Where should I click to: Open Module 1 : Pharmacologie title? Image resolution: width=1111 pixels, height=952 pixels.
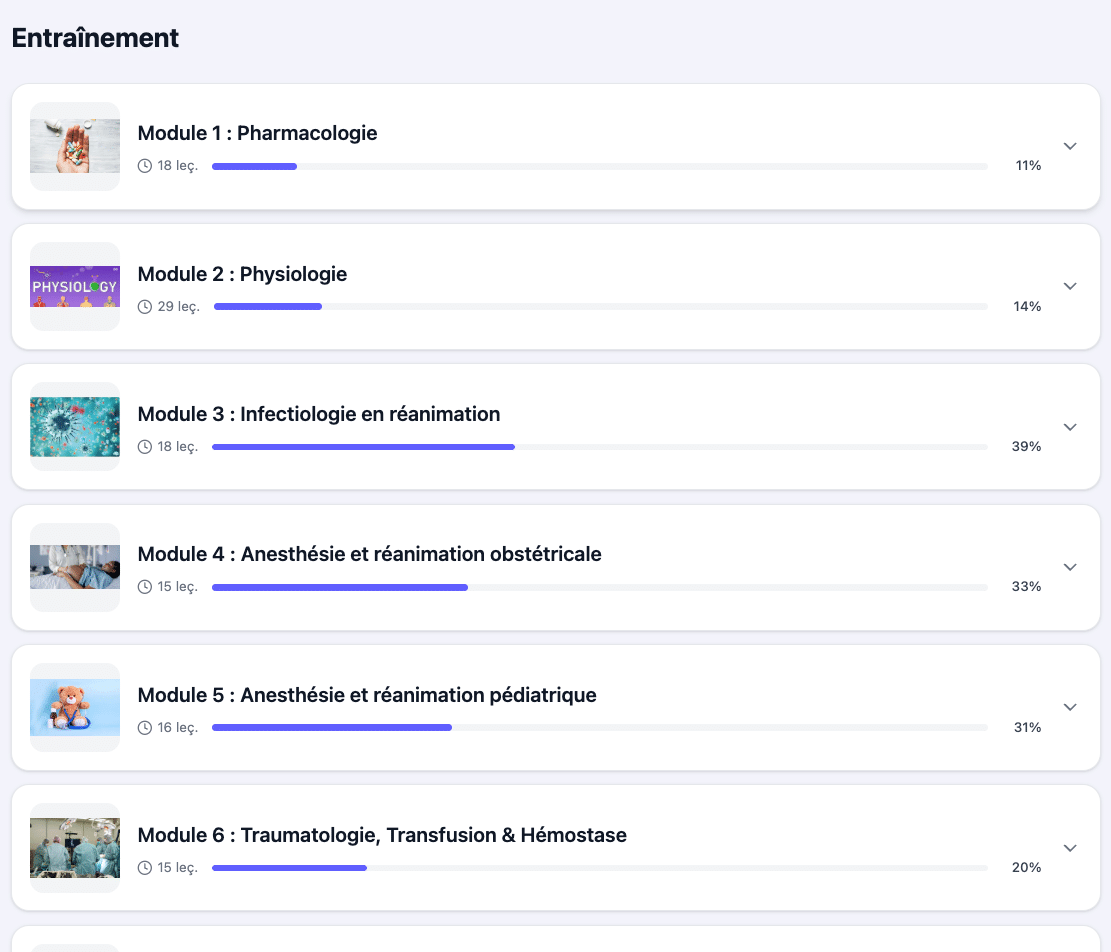point(257,133)
